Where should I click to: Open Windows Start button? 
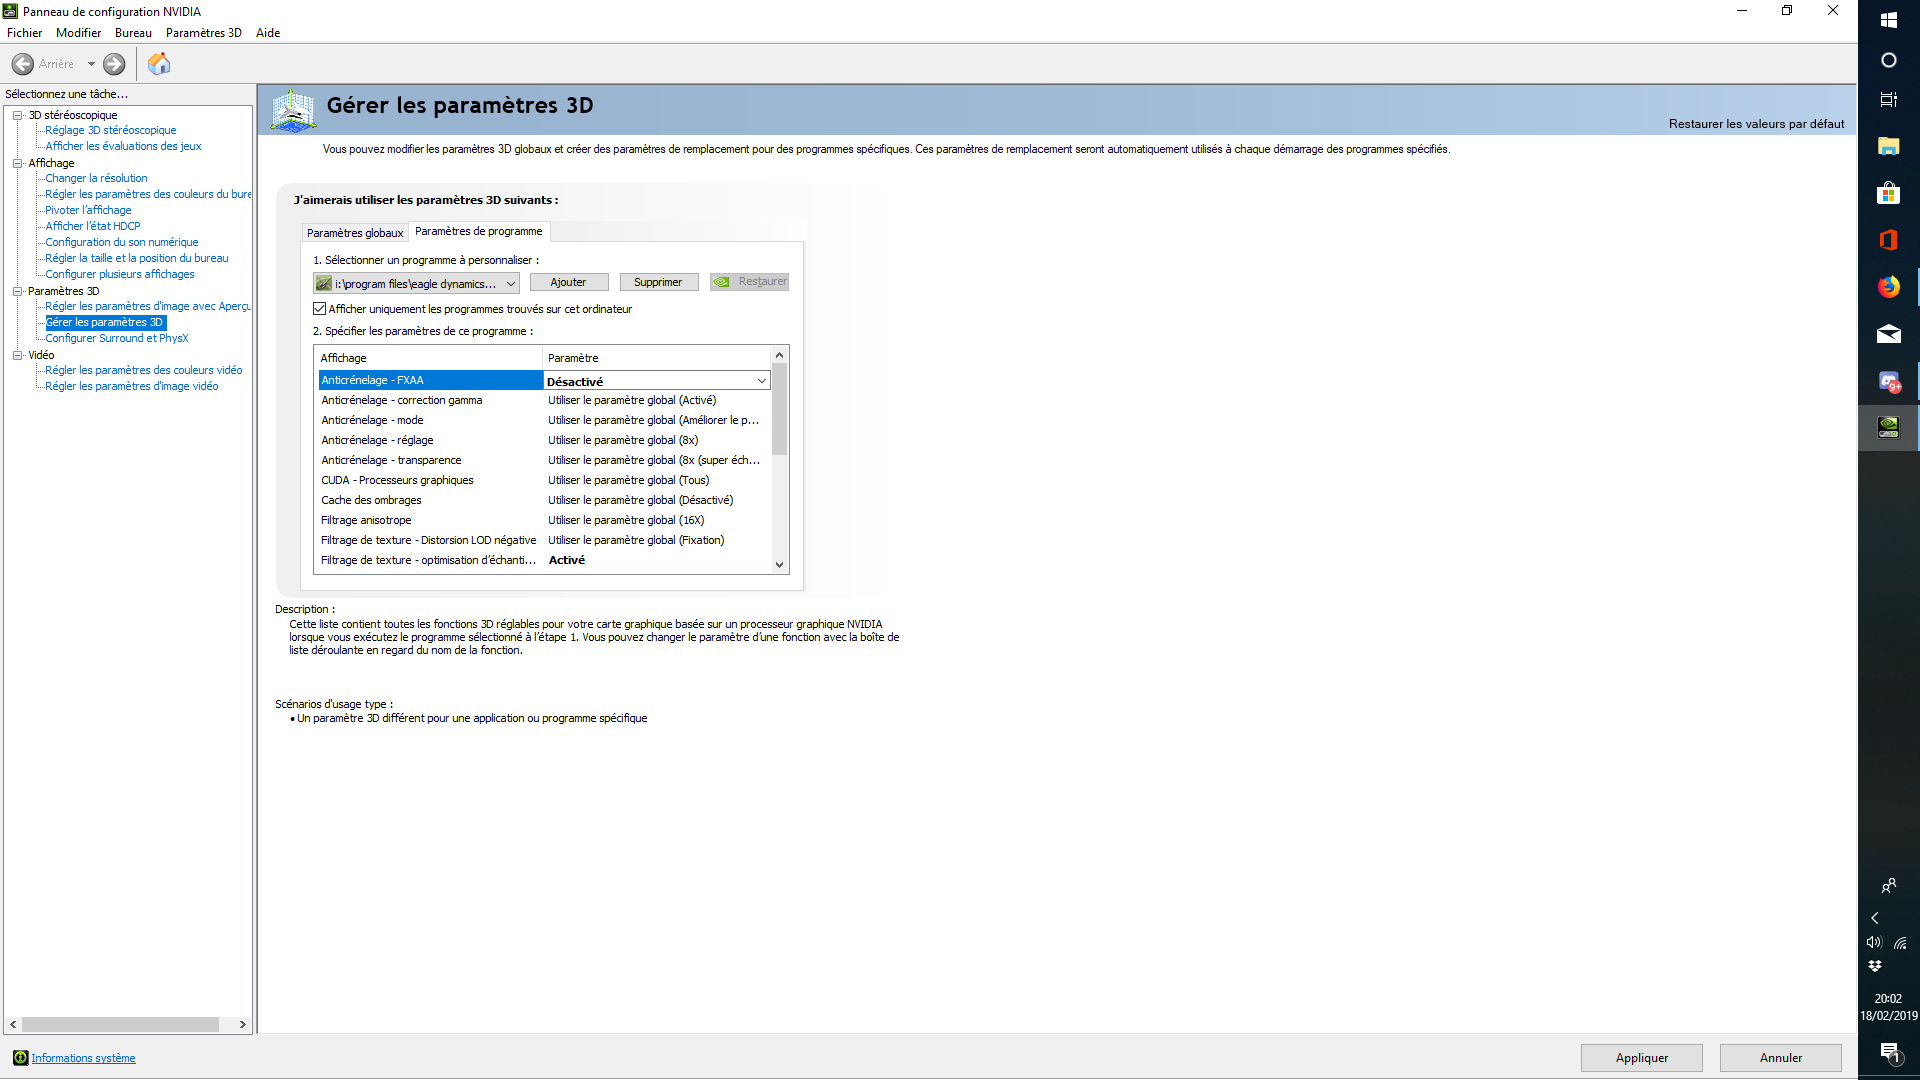tap(1888, 19)
